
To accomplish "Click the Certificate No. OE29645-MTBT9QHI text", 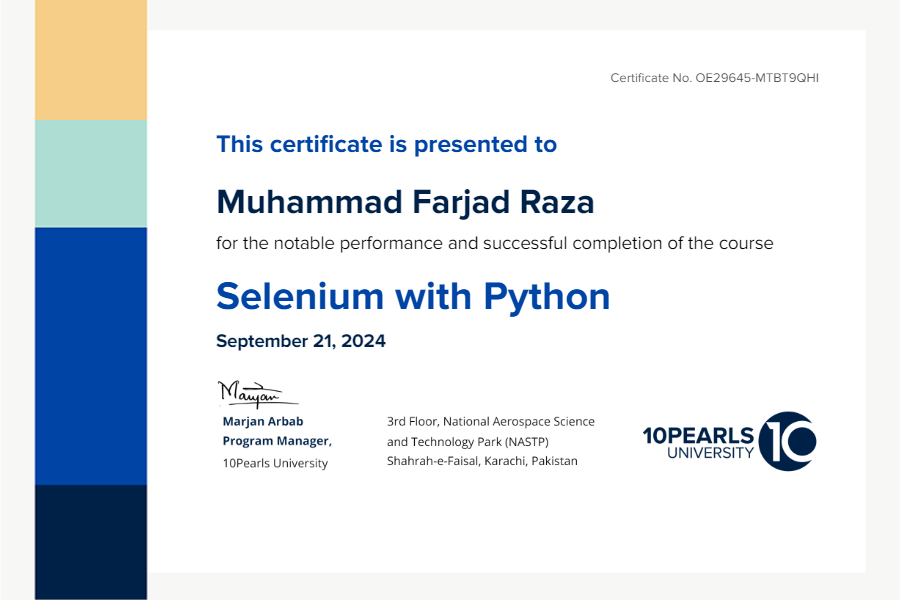I will pos(714,78).
